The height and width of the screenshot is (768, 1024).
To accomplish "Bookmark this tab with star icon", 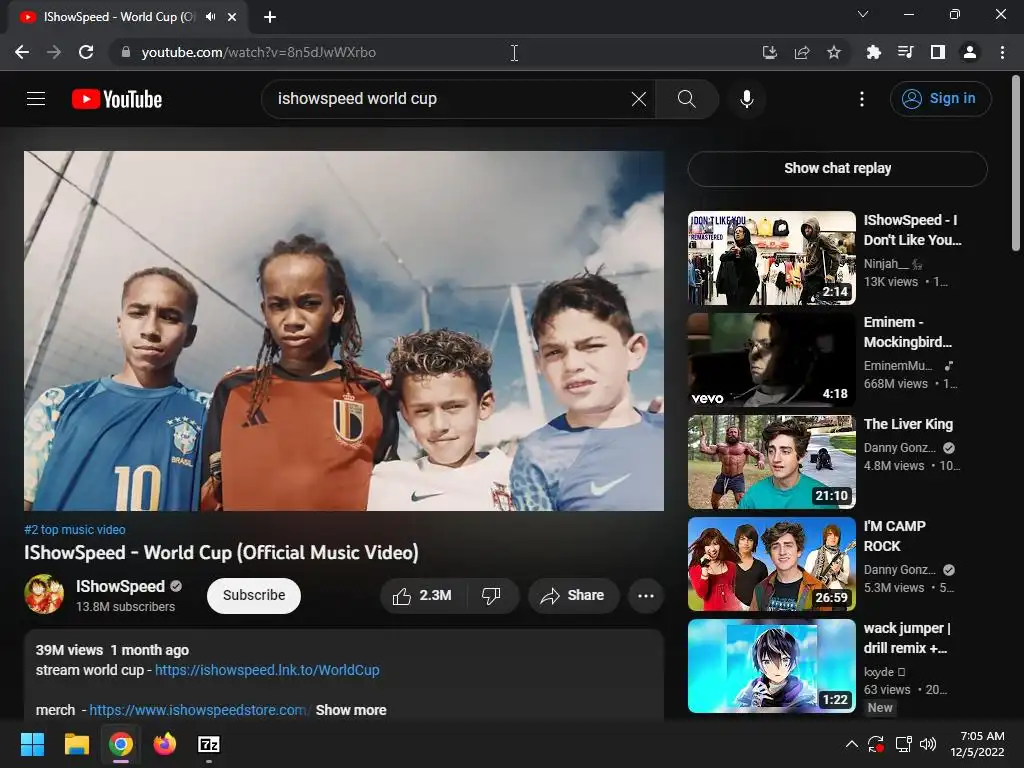I will click(834, 52).
